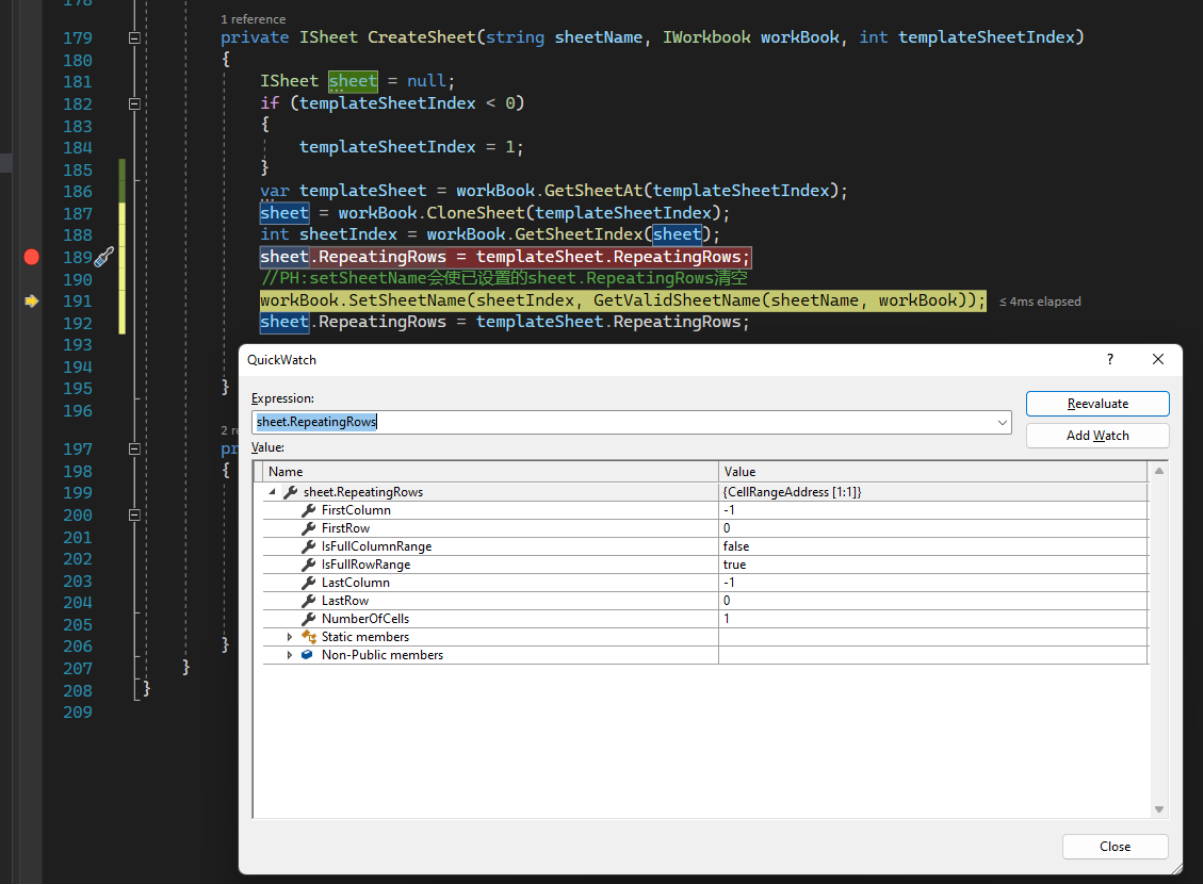Click the wrench icon beside sheet.RepeatingRows
Image resolution: width=1203 pixels, height=885 pixels.
(290, 492)
